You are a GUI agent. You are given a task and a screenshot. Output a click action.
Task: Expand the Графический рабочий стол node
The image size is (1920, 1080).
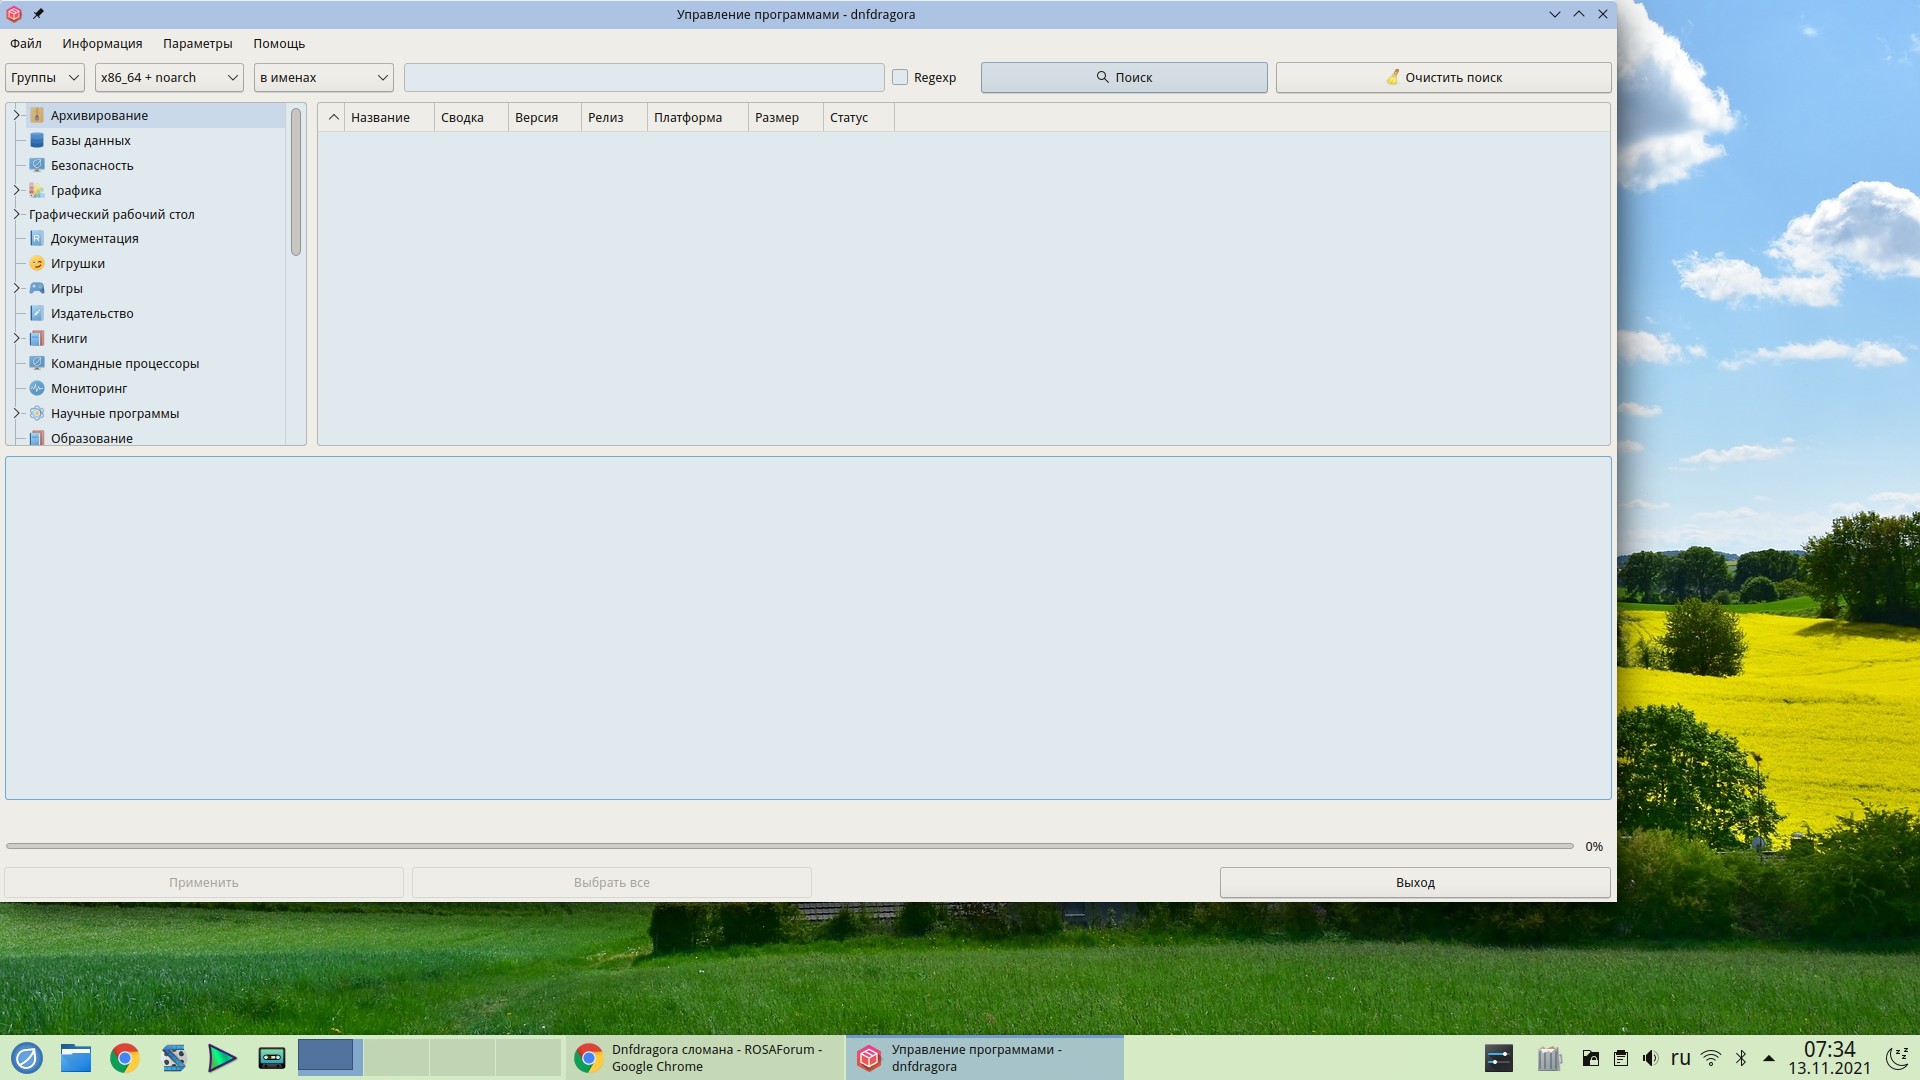(17, 214)
